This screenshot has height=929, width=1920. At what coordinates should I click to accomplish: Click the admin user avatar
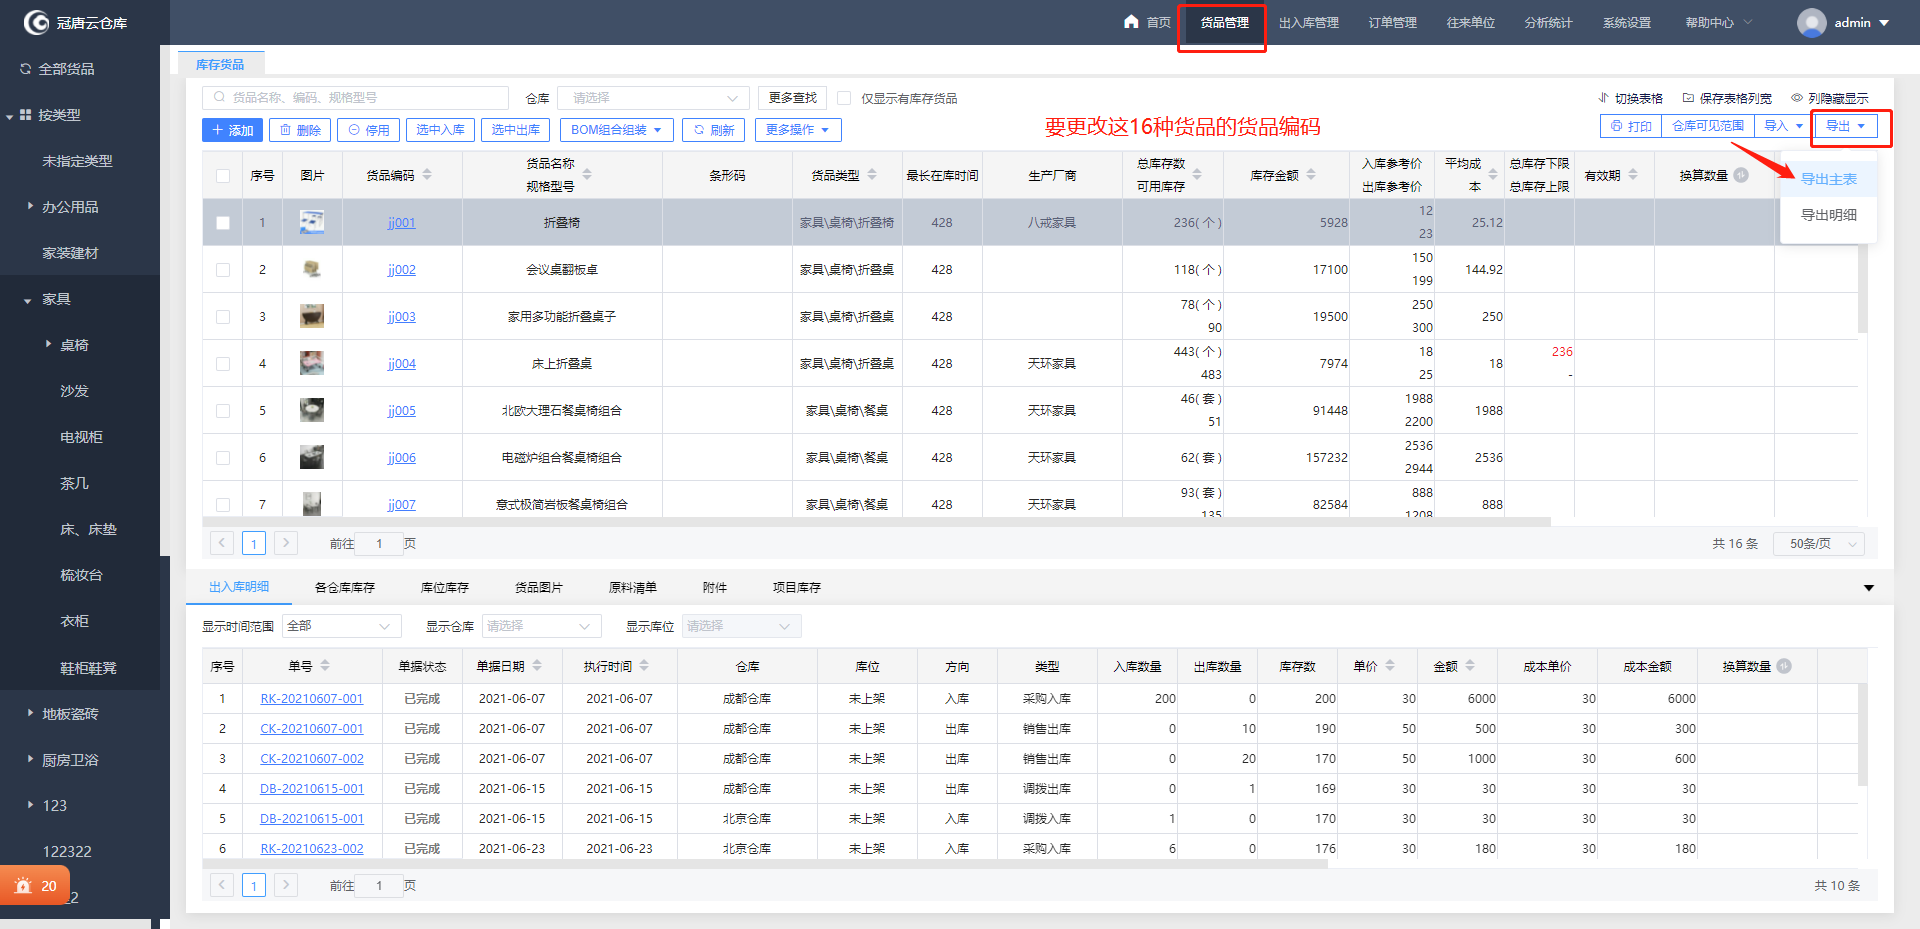click(x=1811, y=22)
